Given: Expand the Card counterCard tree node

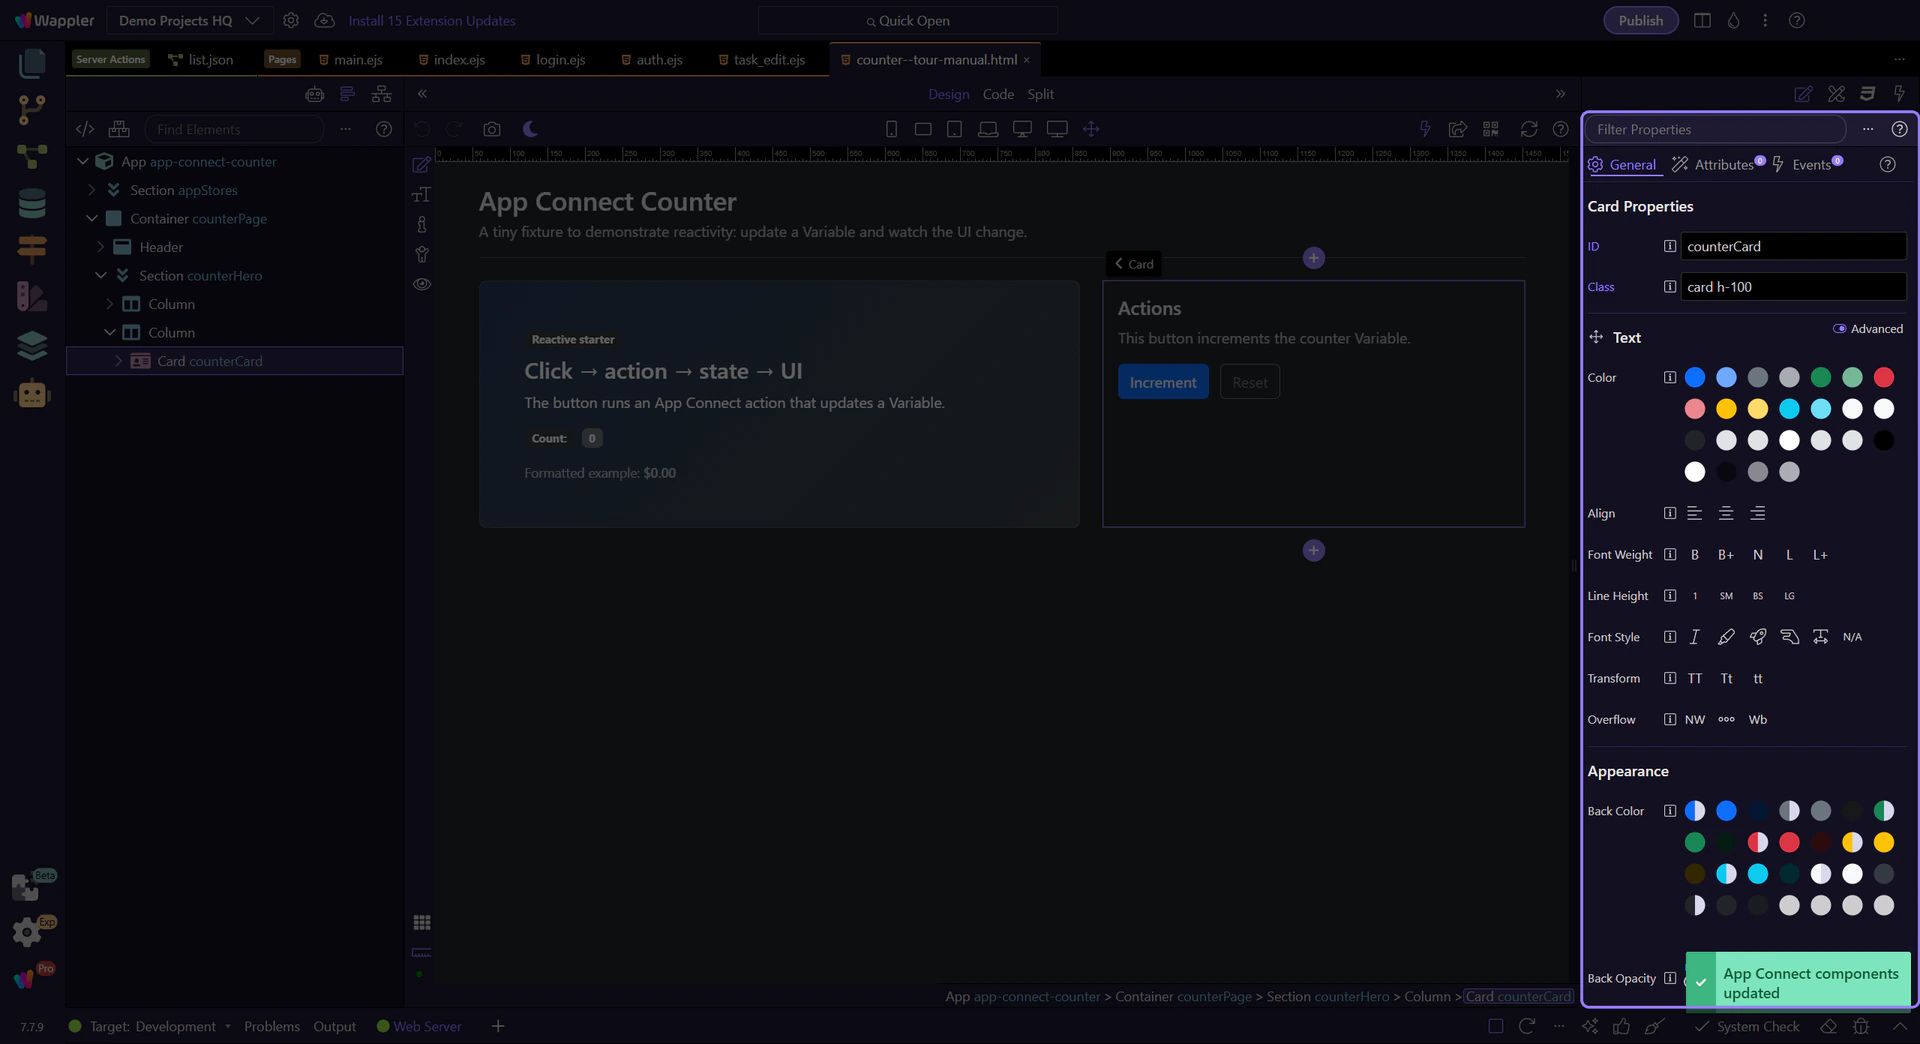Looking at the screenshot, I should coord(119,361).
